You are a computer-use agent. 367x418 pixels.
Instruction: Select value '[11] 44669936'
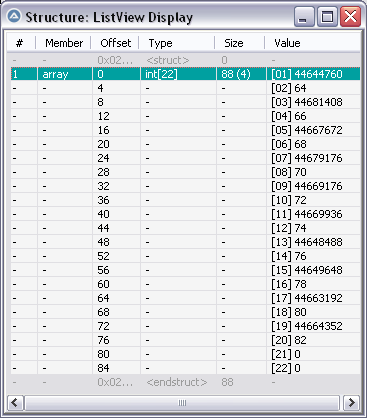click(307, 214)
